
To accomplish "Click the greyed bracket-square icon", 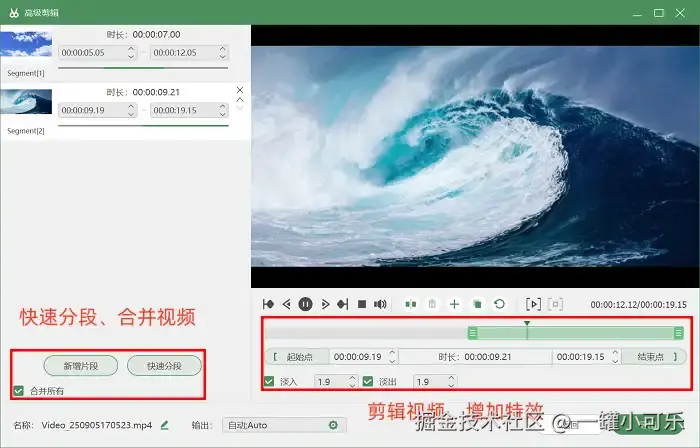I will point(555,304).
